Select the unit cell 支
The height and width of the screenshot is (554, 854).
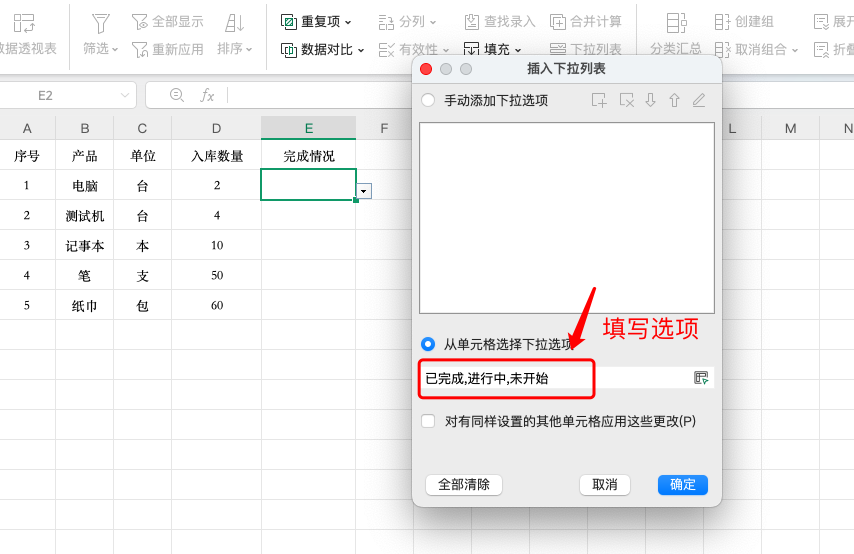(x=142, y=276)
